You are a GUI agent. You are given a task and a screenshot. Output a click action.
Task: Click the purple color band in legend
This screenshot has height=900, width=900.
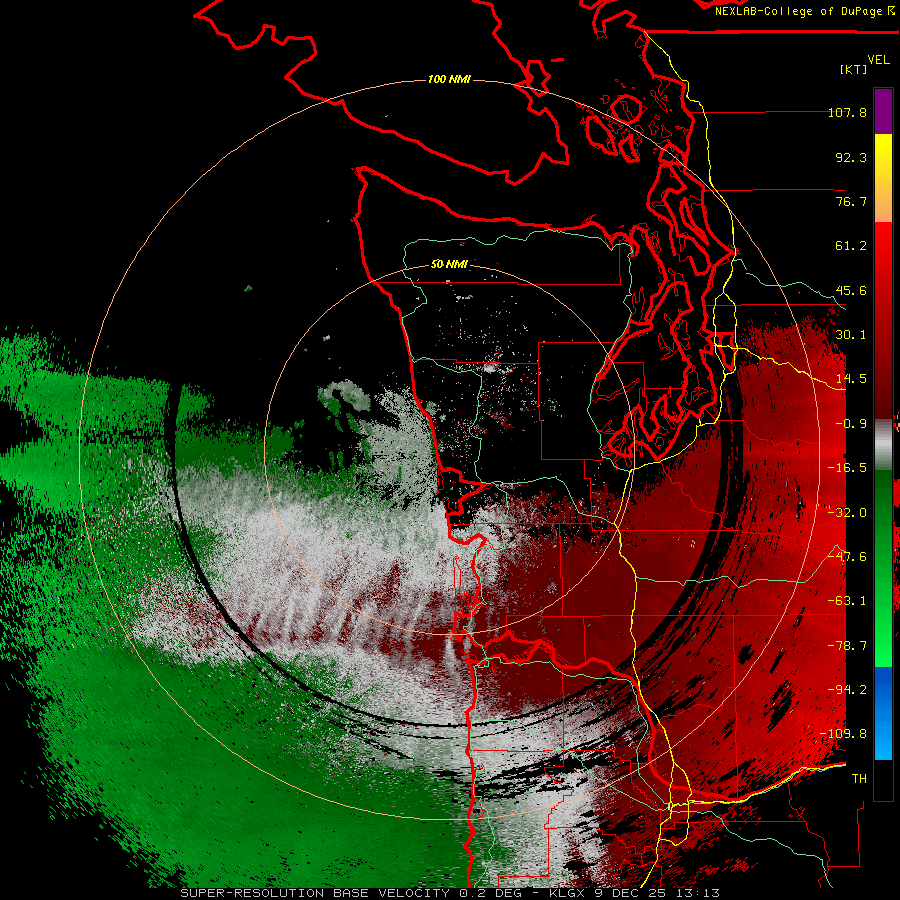click(x=883, y=112)
